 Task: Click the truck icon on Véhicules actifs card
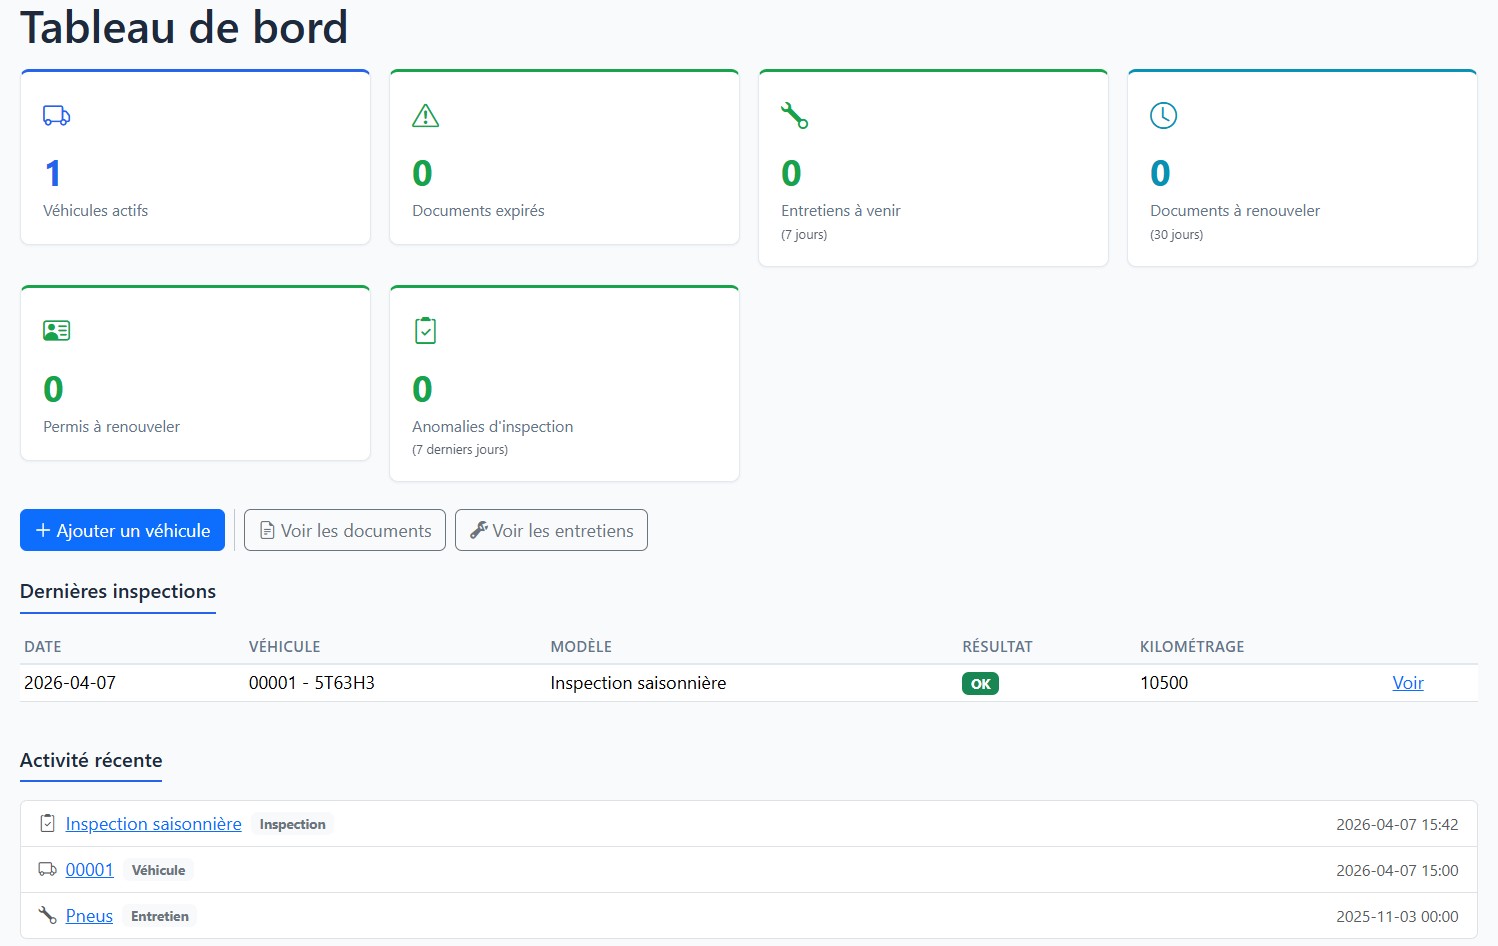pos(56,116)
